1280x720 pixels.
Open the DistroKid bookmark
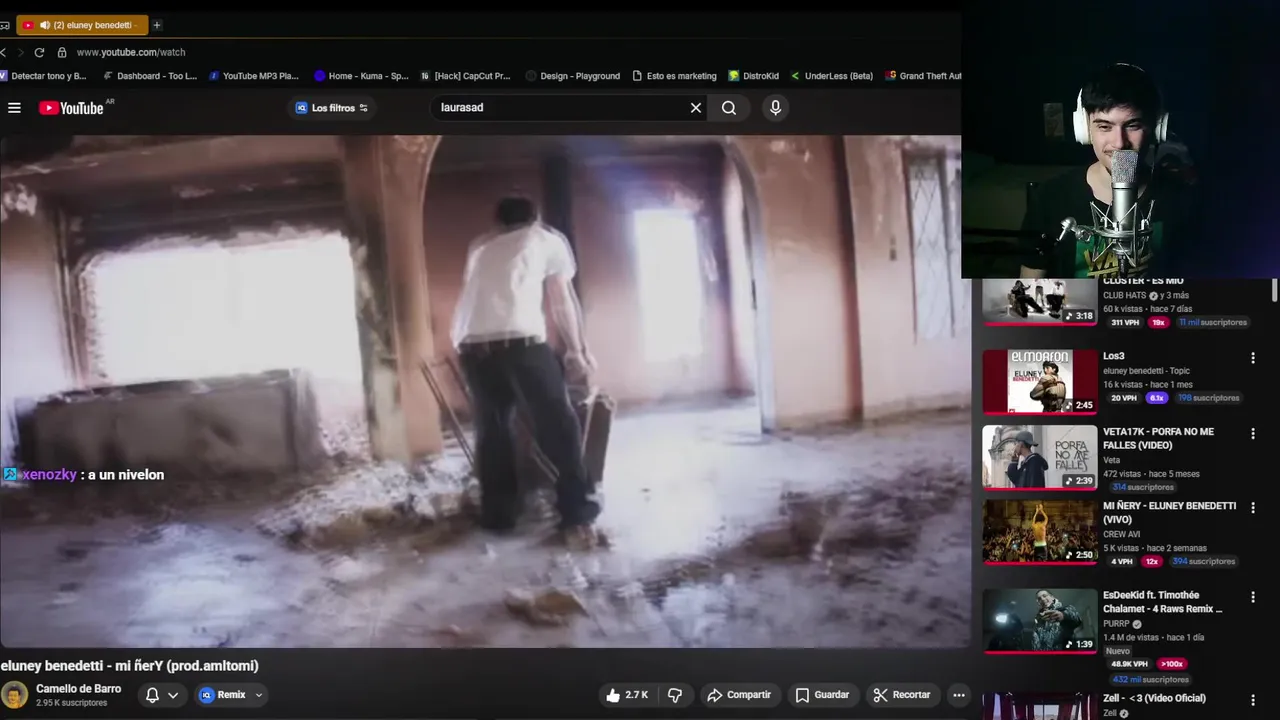pyautogui.click(x=754, y=76)
